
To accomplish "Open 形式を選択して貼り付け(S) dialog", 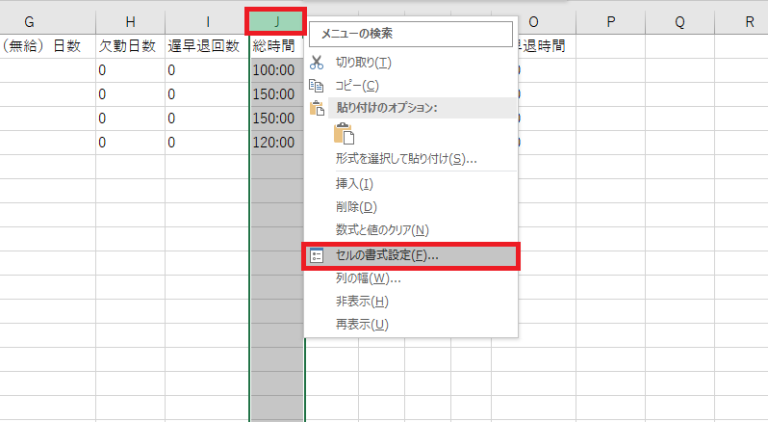I will (405, 158).
